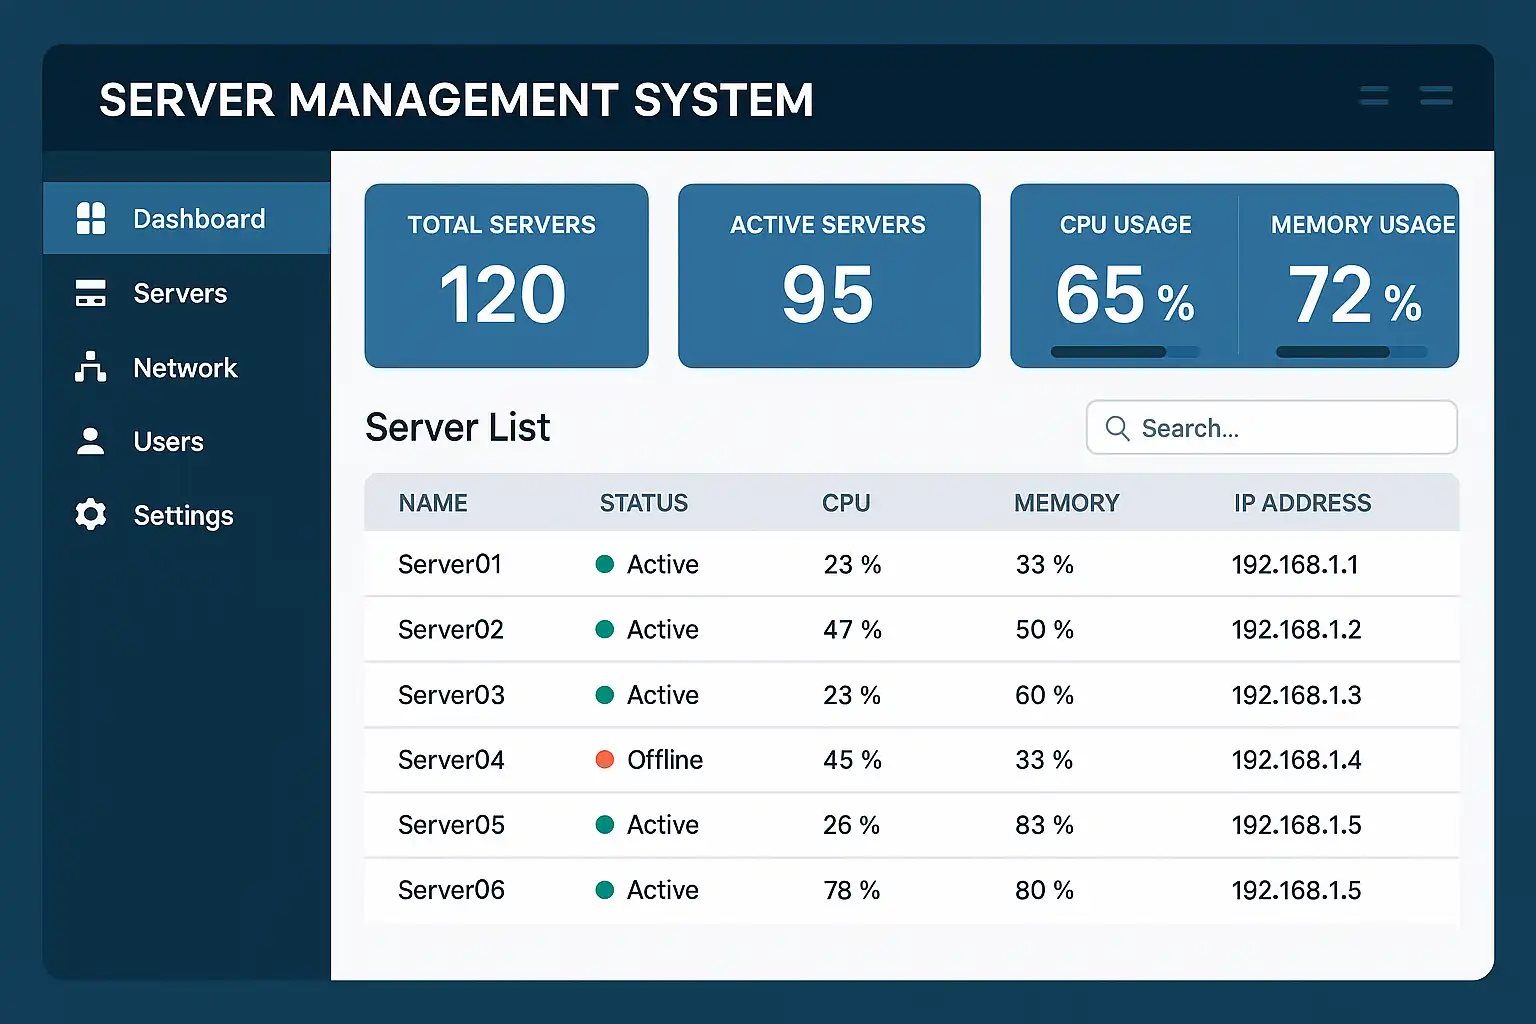1536x1024 pixels.
Task: Click the Settings gear icon
Action: pyautogui.click(x=91, y=515)
